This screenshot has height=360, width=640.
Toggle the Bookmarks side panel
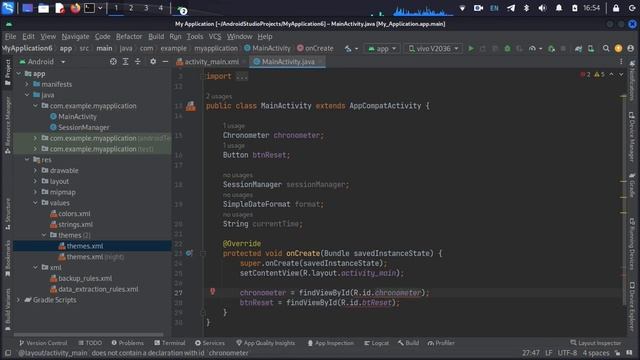pyautogui.click(x=8, y=258)
